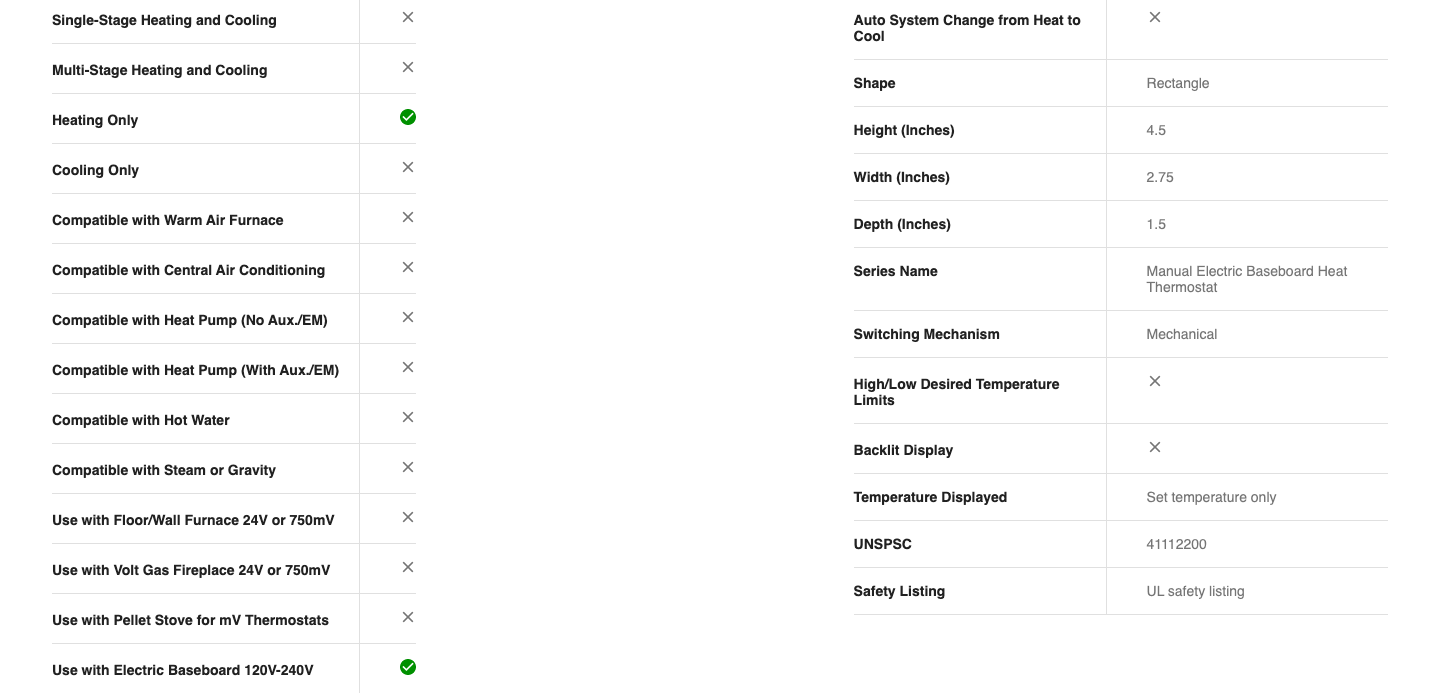This screenshot has height=693, width=1440.
Task: Click the X for Multi-Stage Heating and Cooling
Action: click(x=408, y=67)
